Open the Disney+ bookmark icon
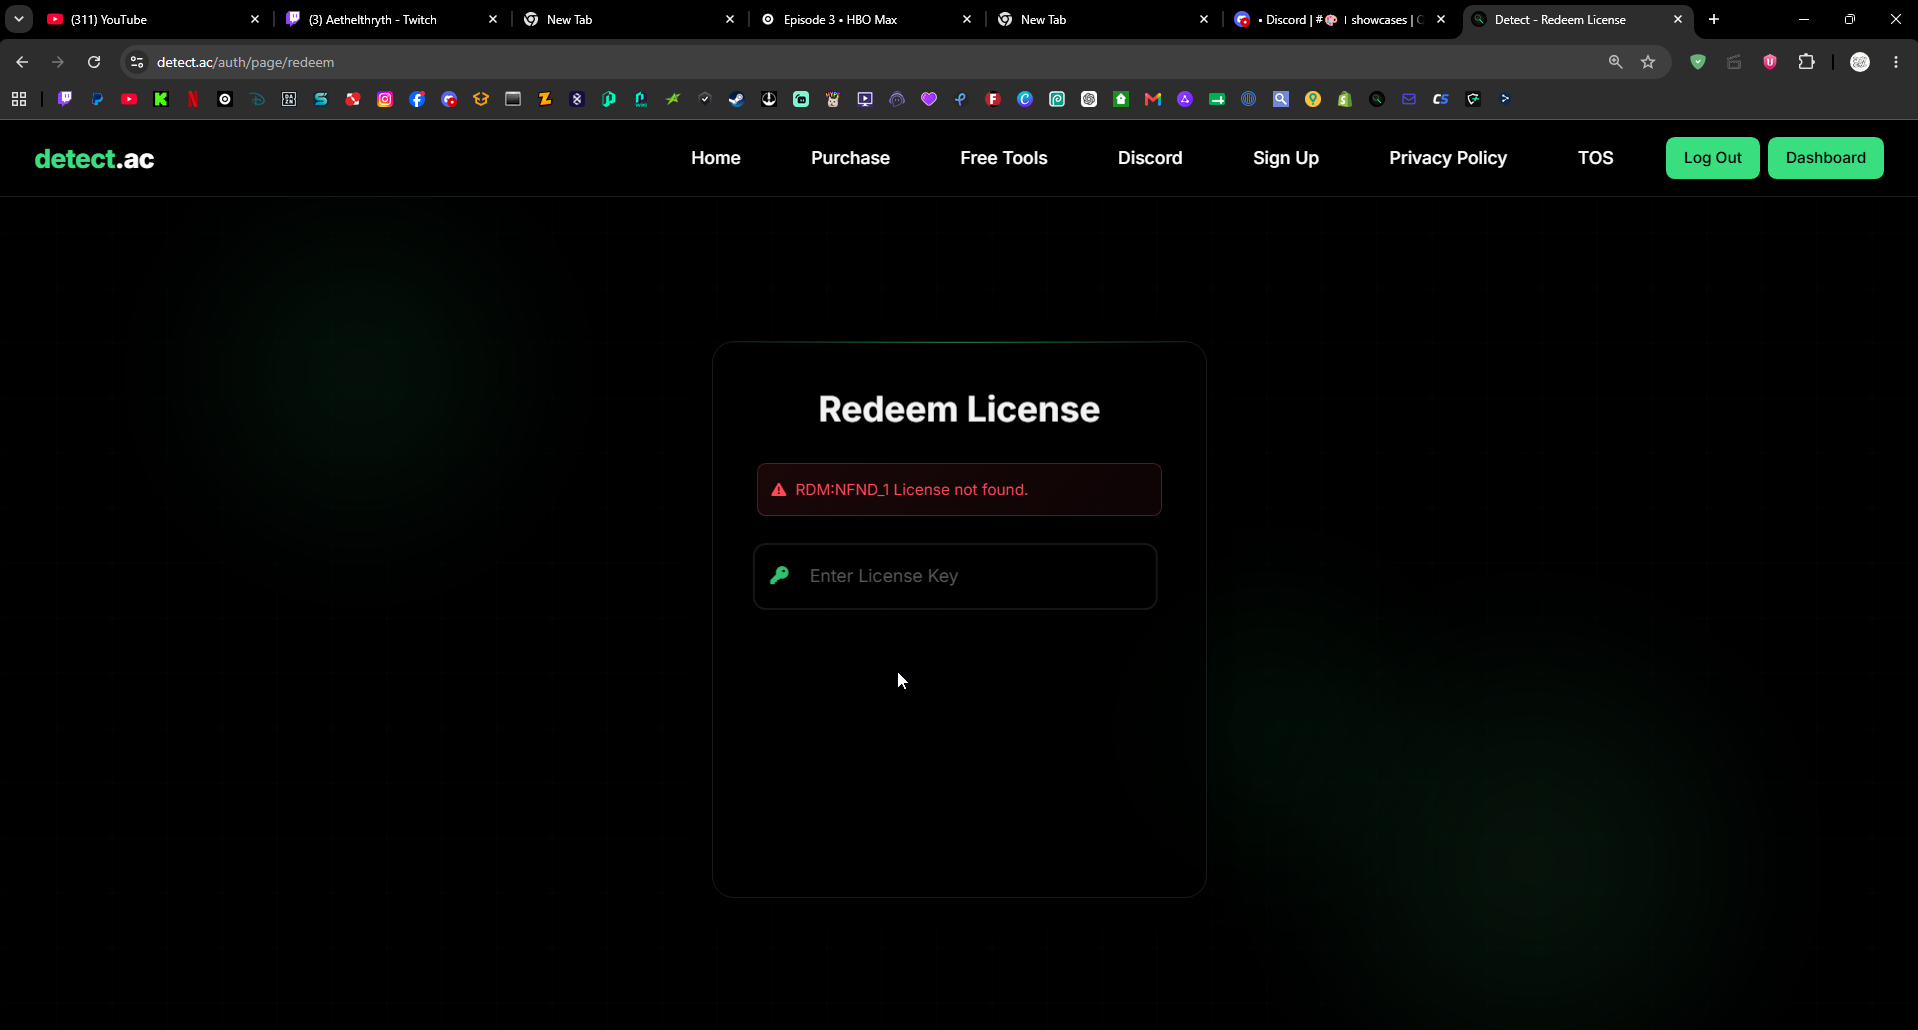 [x=257, y=99]
